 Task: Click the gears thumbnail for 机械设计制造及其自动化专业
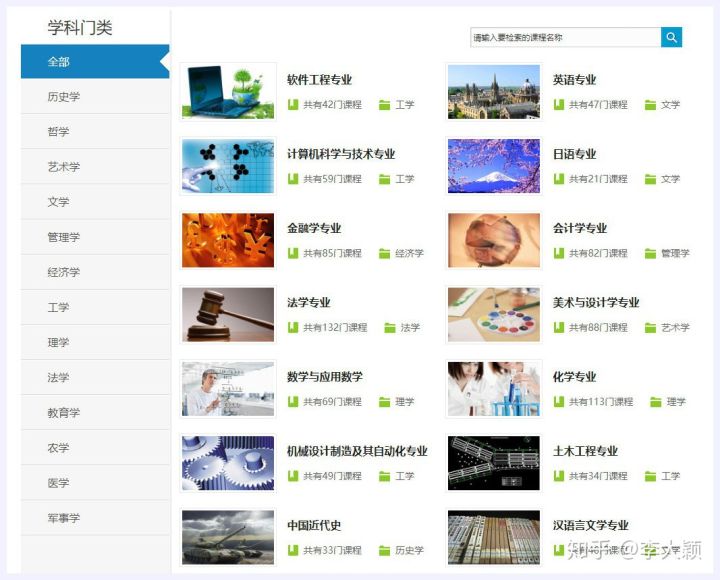point(228,463)
